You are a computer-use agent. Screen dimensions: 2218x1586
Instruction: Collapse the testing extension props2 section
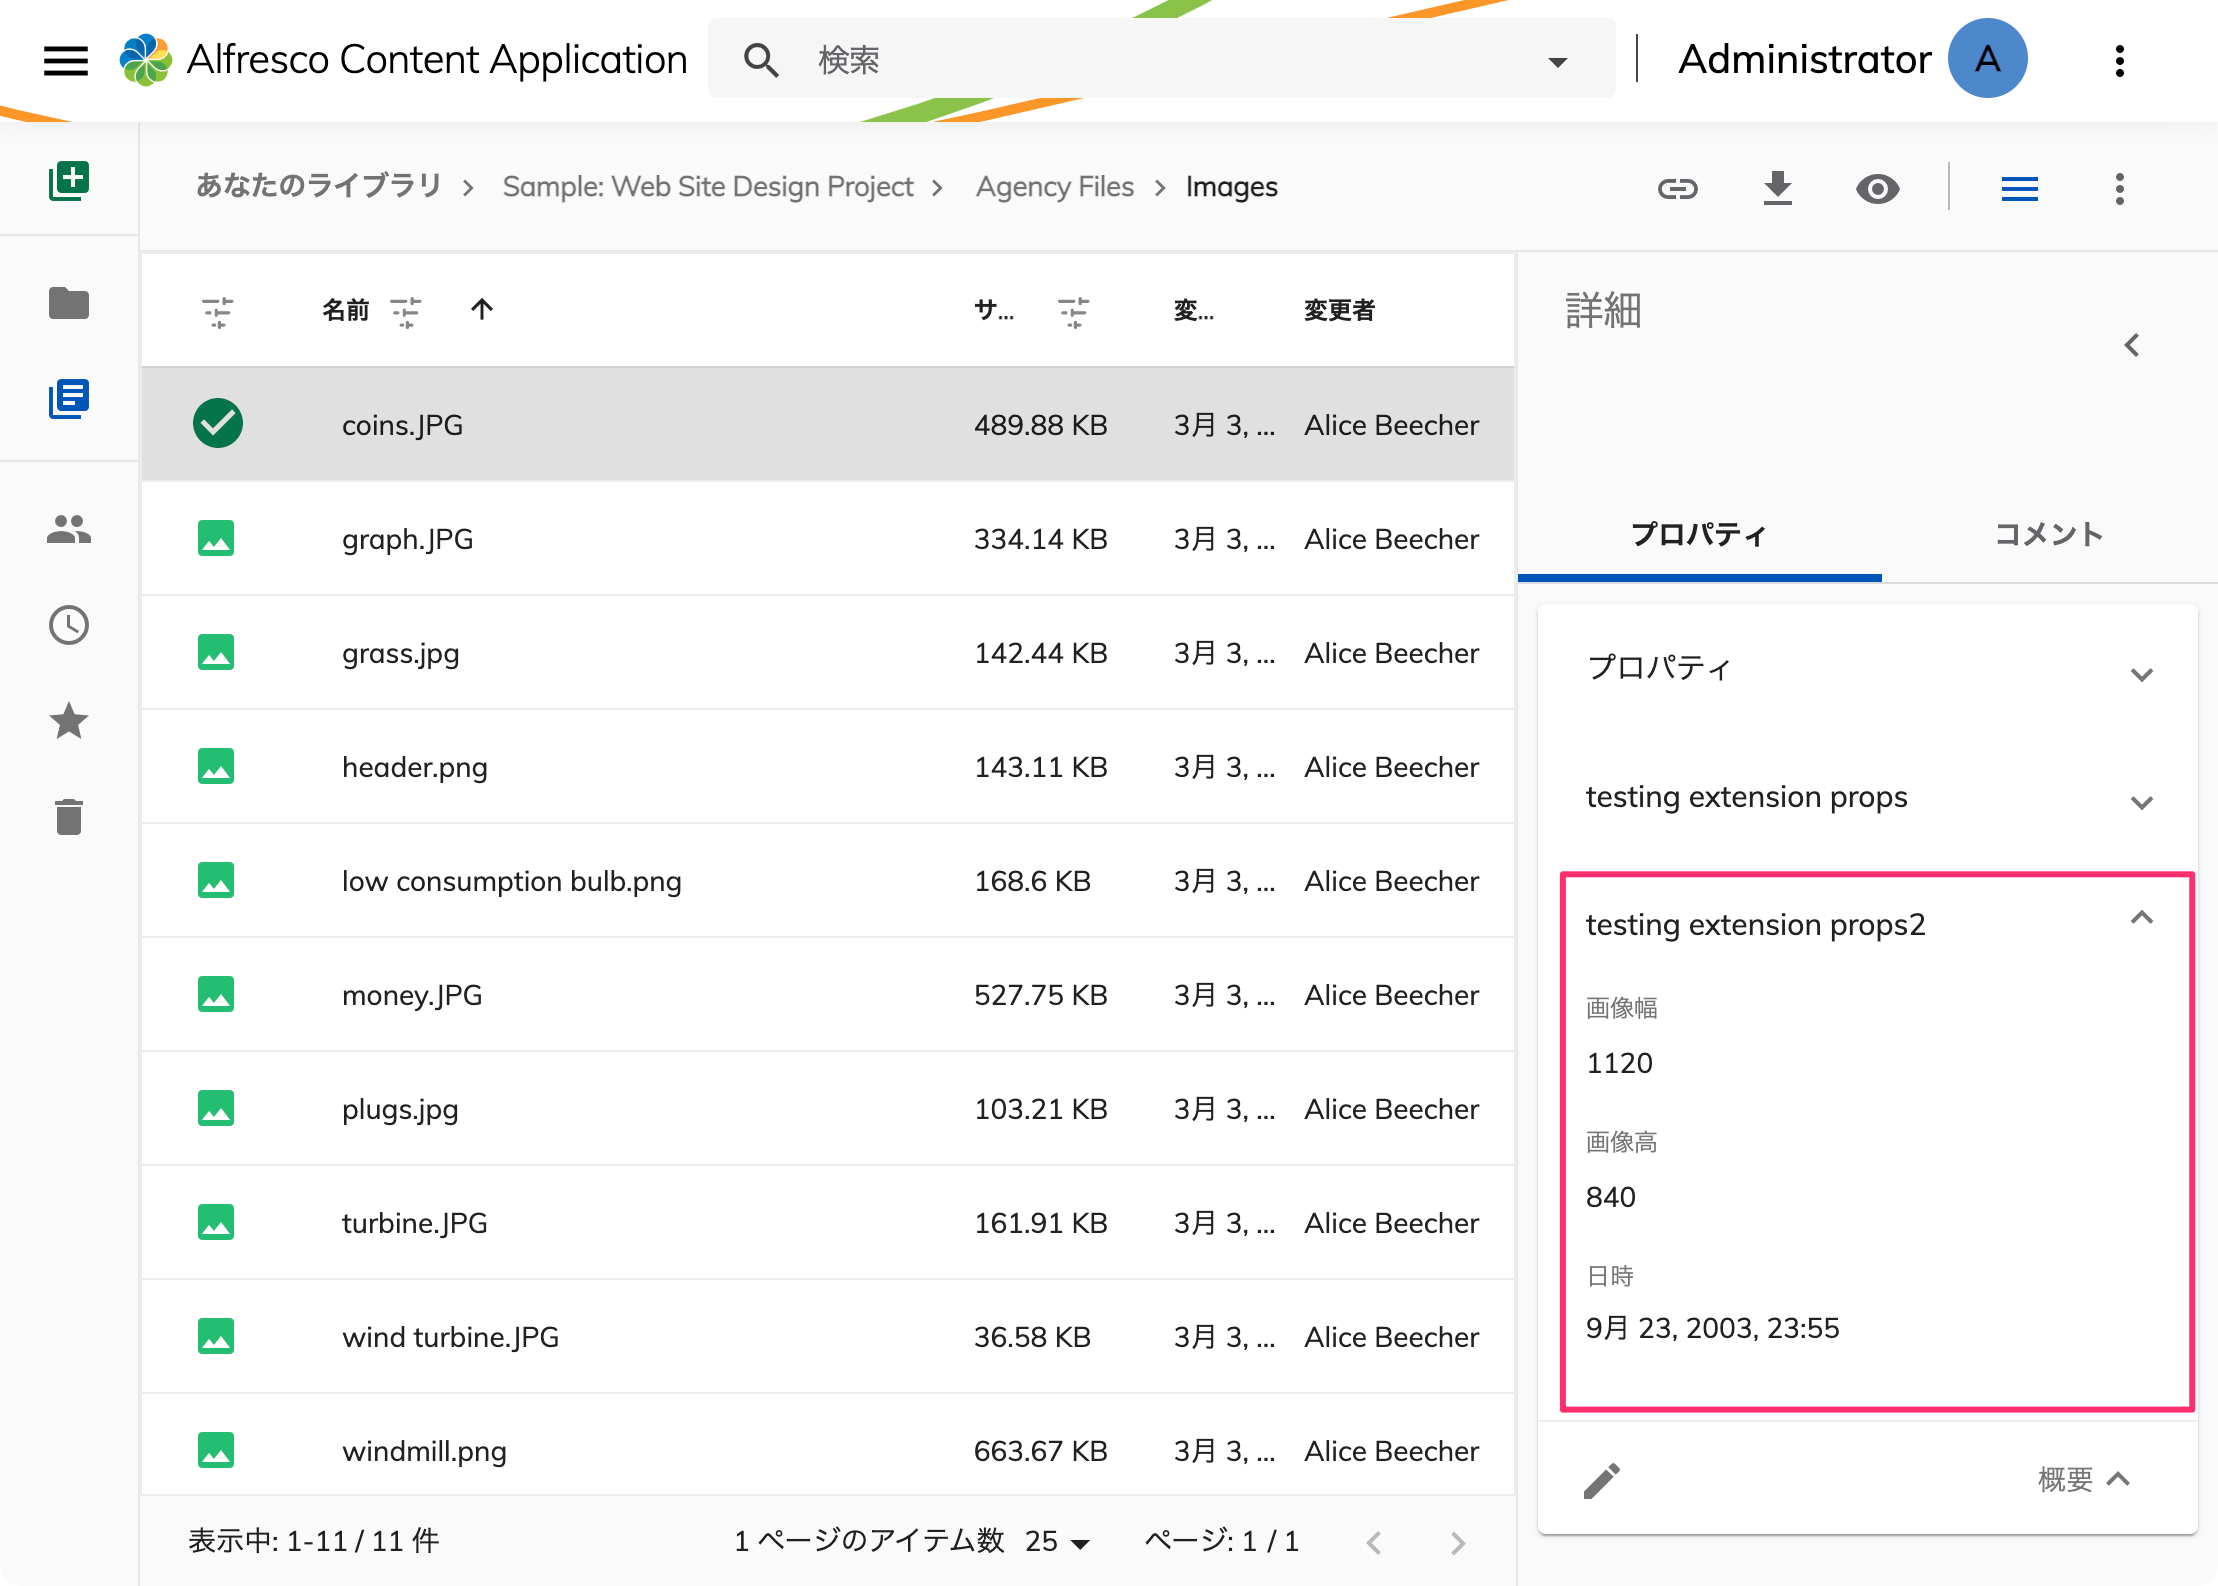2141,918
